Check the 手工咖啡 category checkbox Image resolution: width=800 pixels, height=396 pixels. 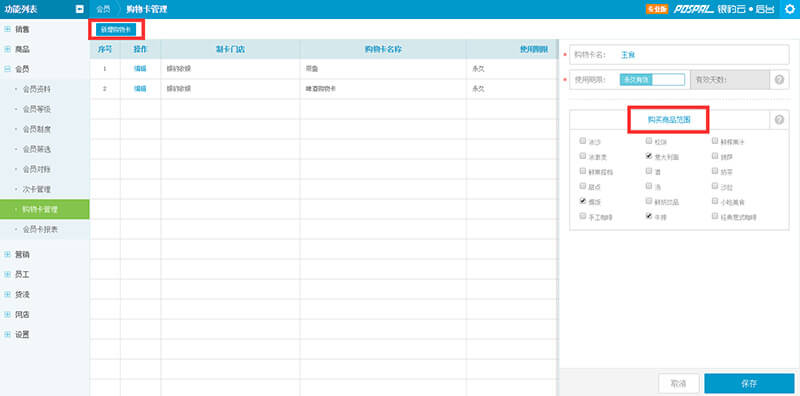583,216
